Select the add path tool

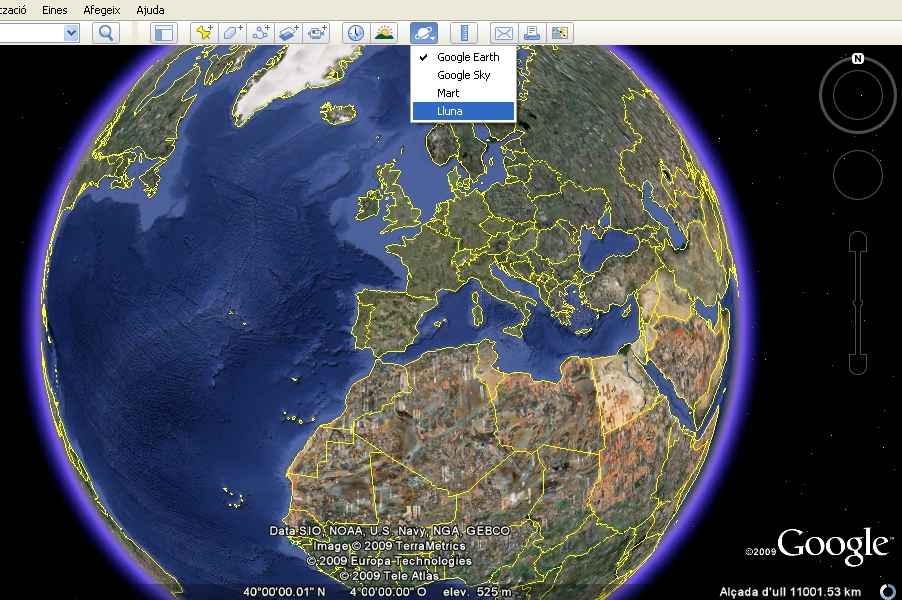point(261,33)
